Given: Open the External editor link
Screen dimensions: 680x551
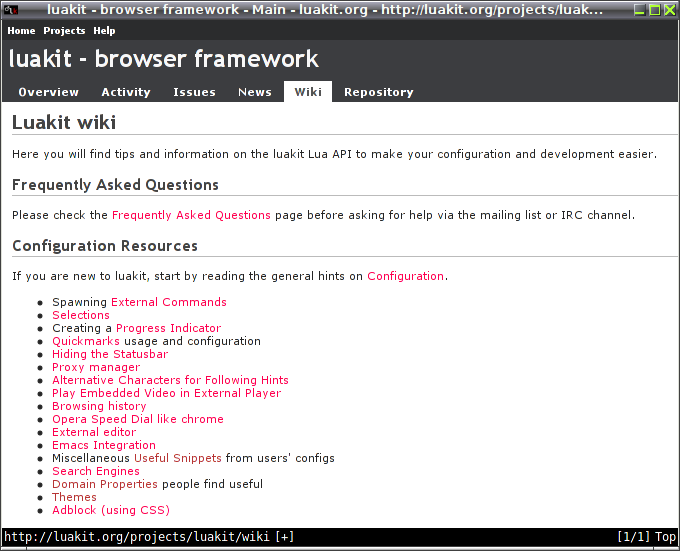Looking at the screenshot, I should 94,432.
